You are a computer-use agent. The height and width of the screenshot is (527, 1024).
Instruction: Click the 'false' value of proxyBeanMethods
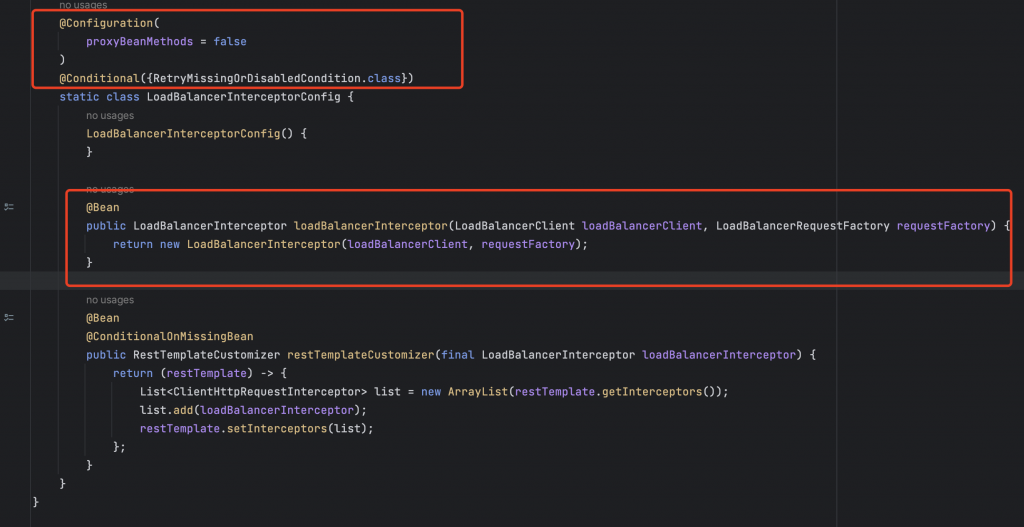pyautogui.click(x=229, y=41)
